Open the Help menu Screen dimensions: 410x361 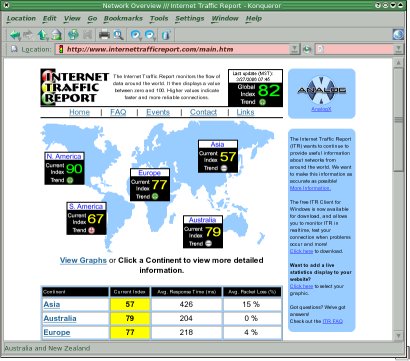[254, 19]
